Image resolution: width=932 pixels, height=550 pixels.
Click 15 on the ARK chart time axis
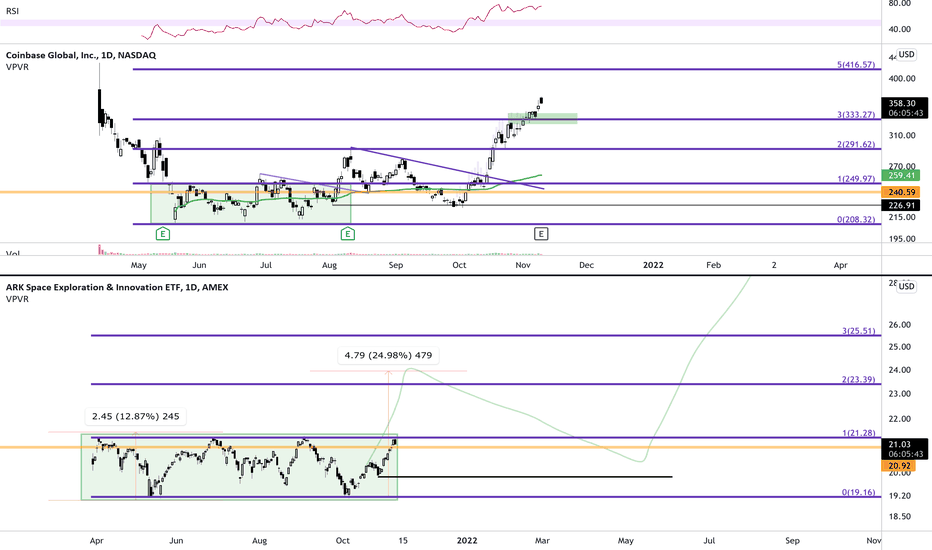[403, 540]
